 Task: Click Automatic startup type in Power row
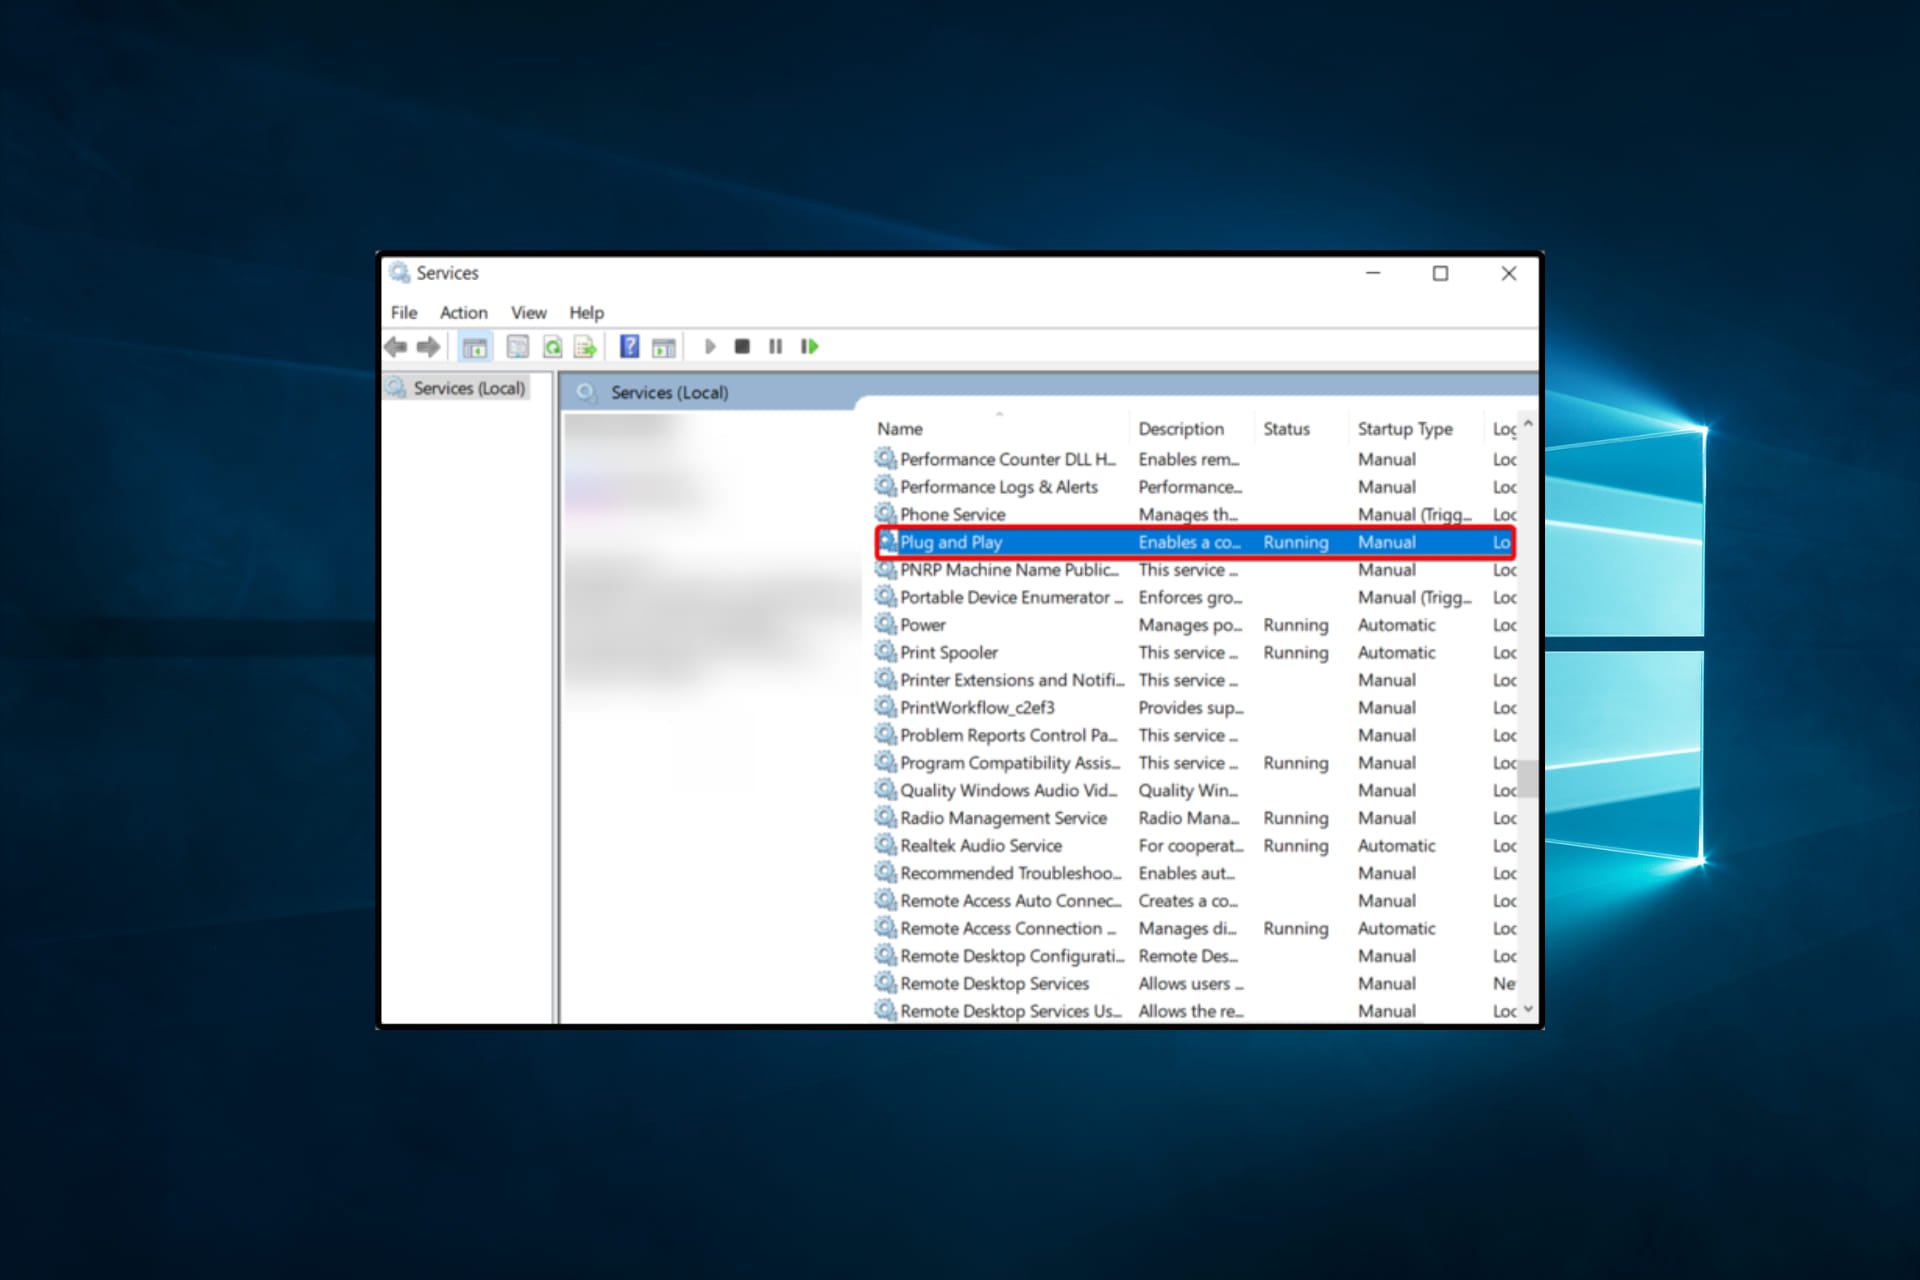point(1396,624)
